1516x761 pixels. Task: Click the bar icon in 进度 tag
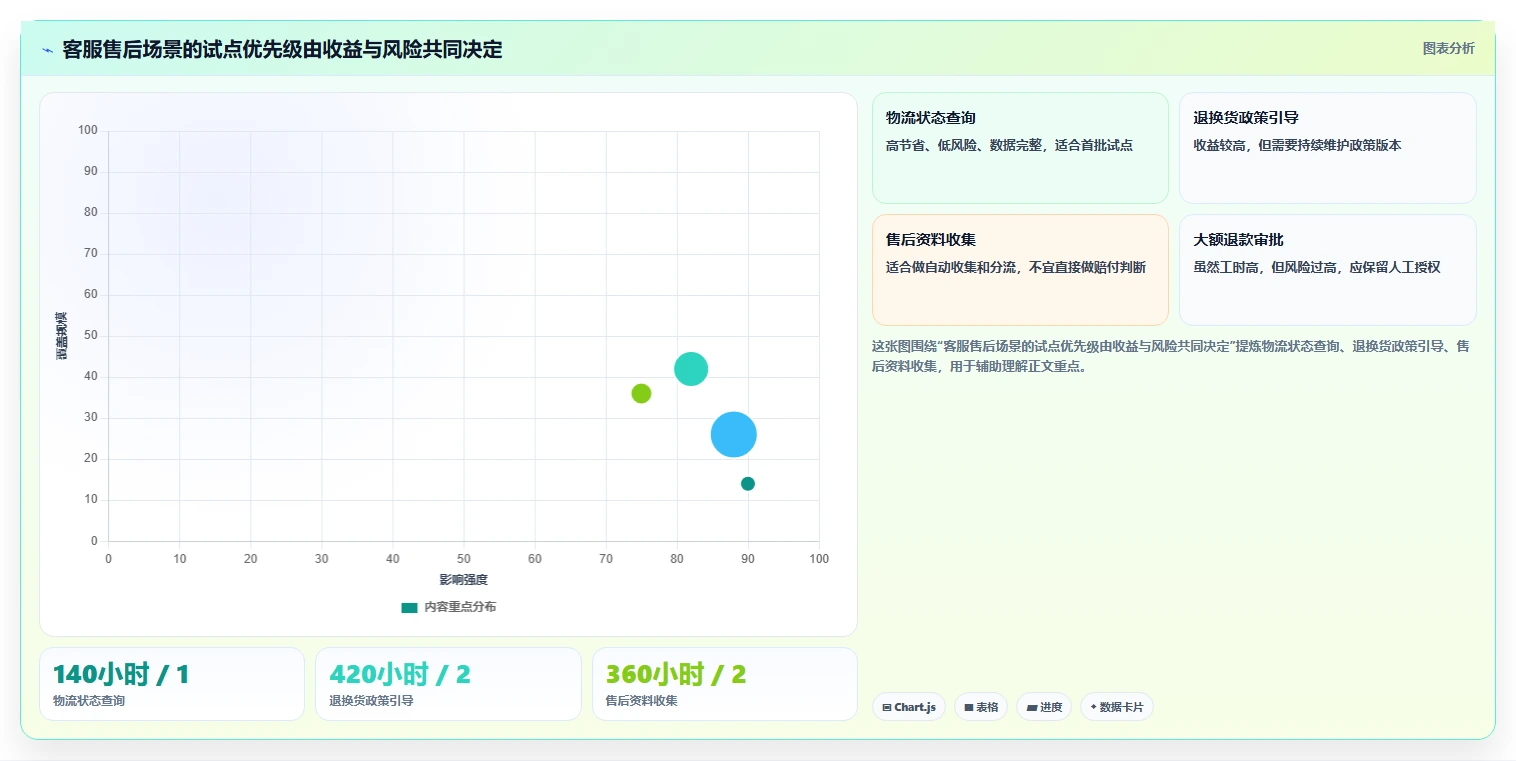point(1031,707)
